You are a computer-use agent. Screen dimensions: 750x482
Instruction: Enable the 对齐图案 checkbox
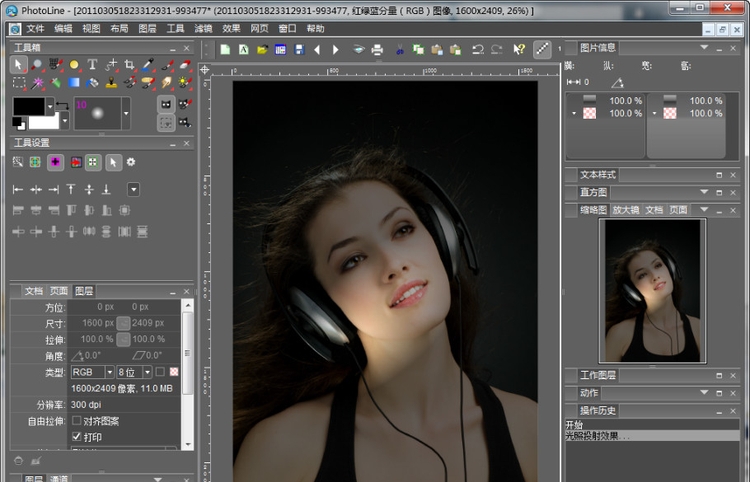pyautogui.click(x=77, y=421)
